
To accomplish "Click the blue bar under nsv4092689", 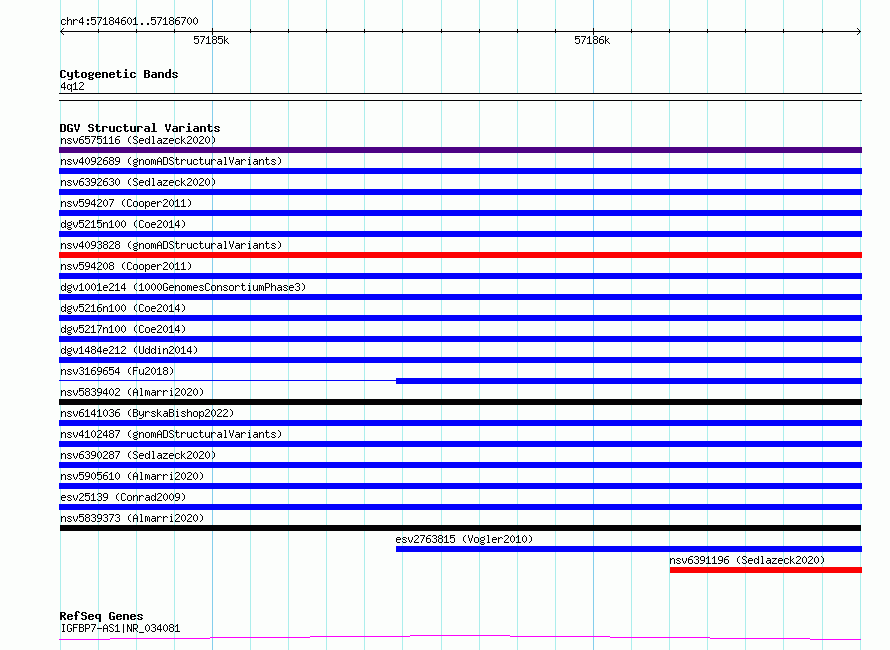I will click(x=460, y=171).
